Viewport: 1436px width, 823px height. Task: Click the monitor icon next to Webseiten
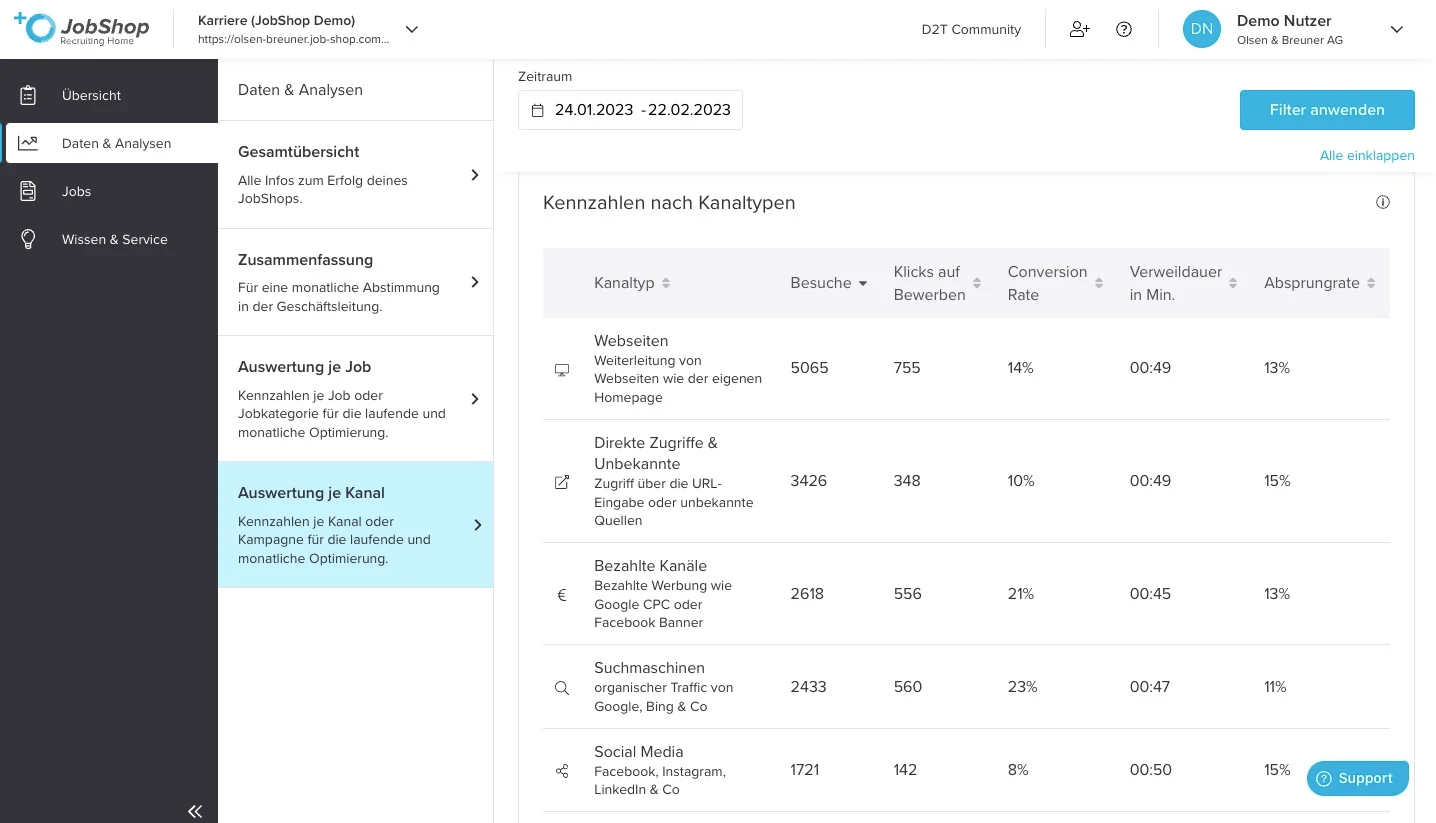(x=561, y=369)
